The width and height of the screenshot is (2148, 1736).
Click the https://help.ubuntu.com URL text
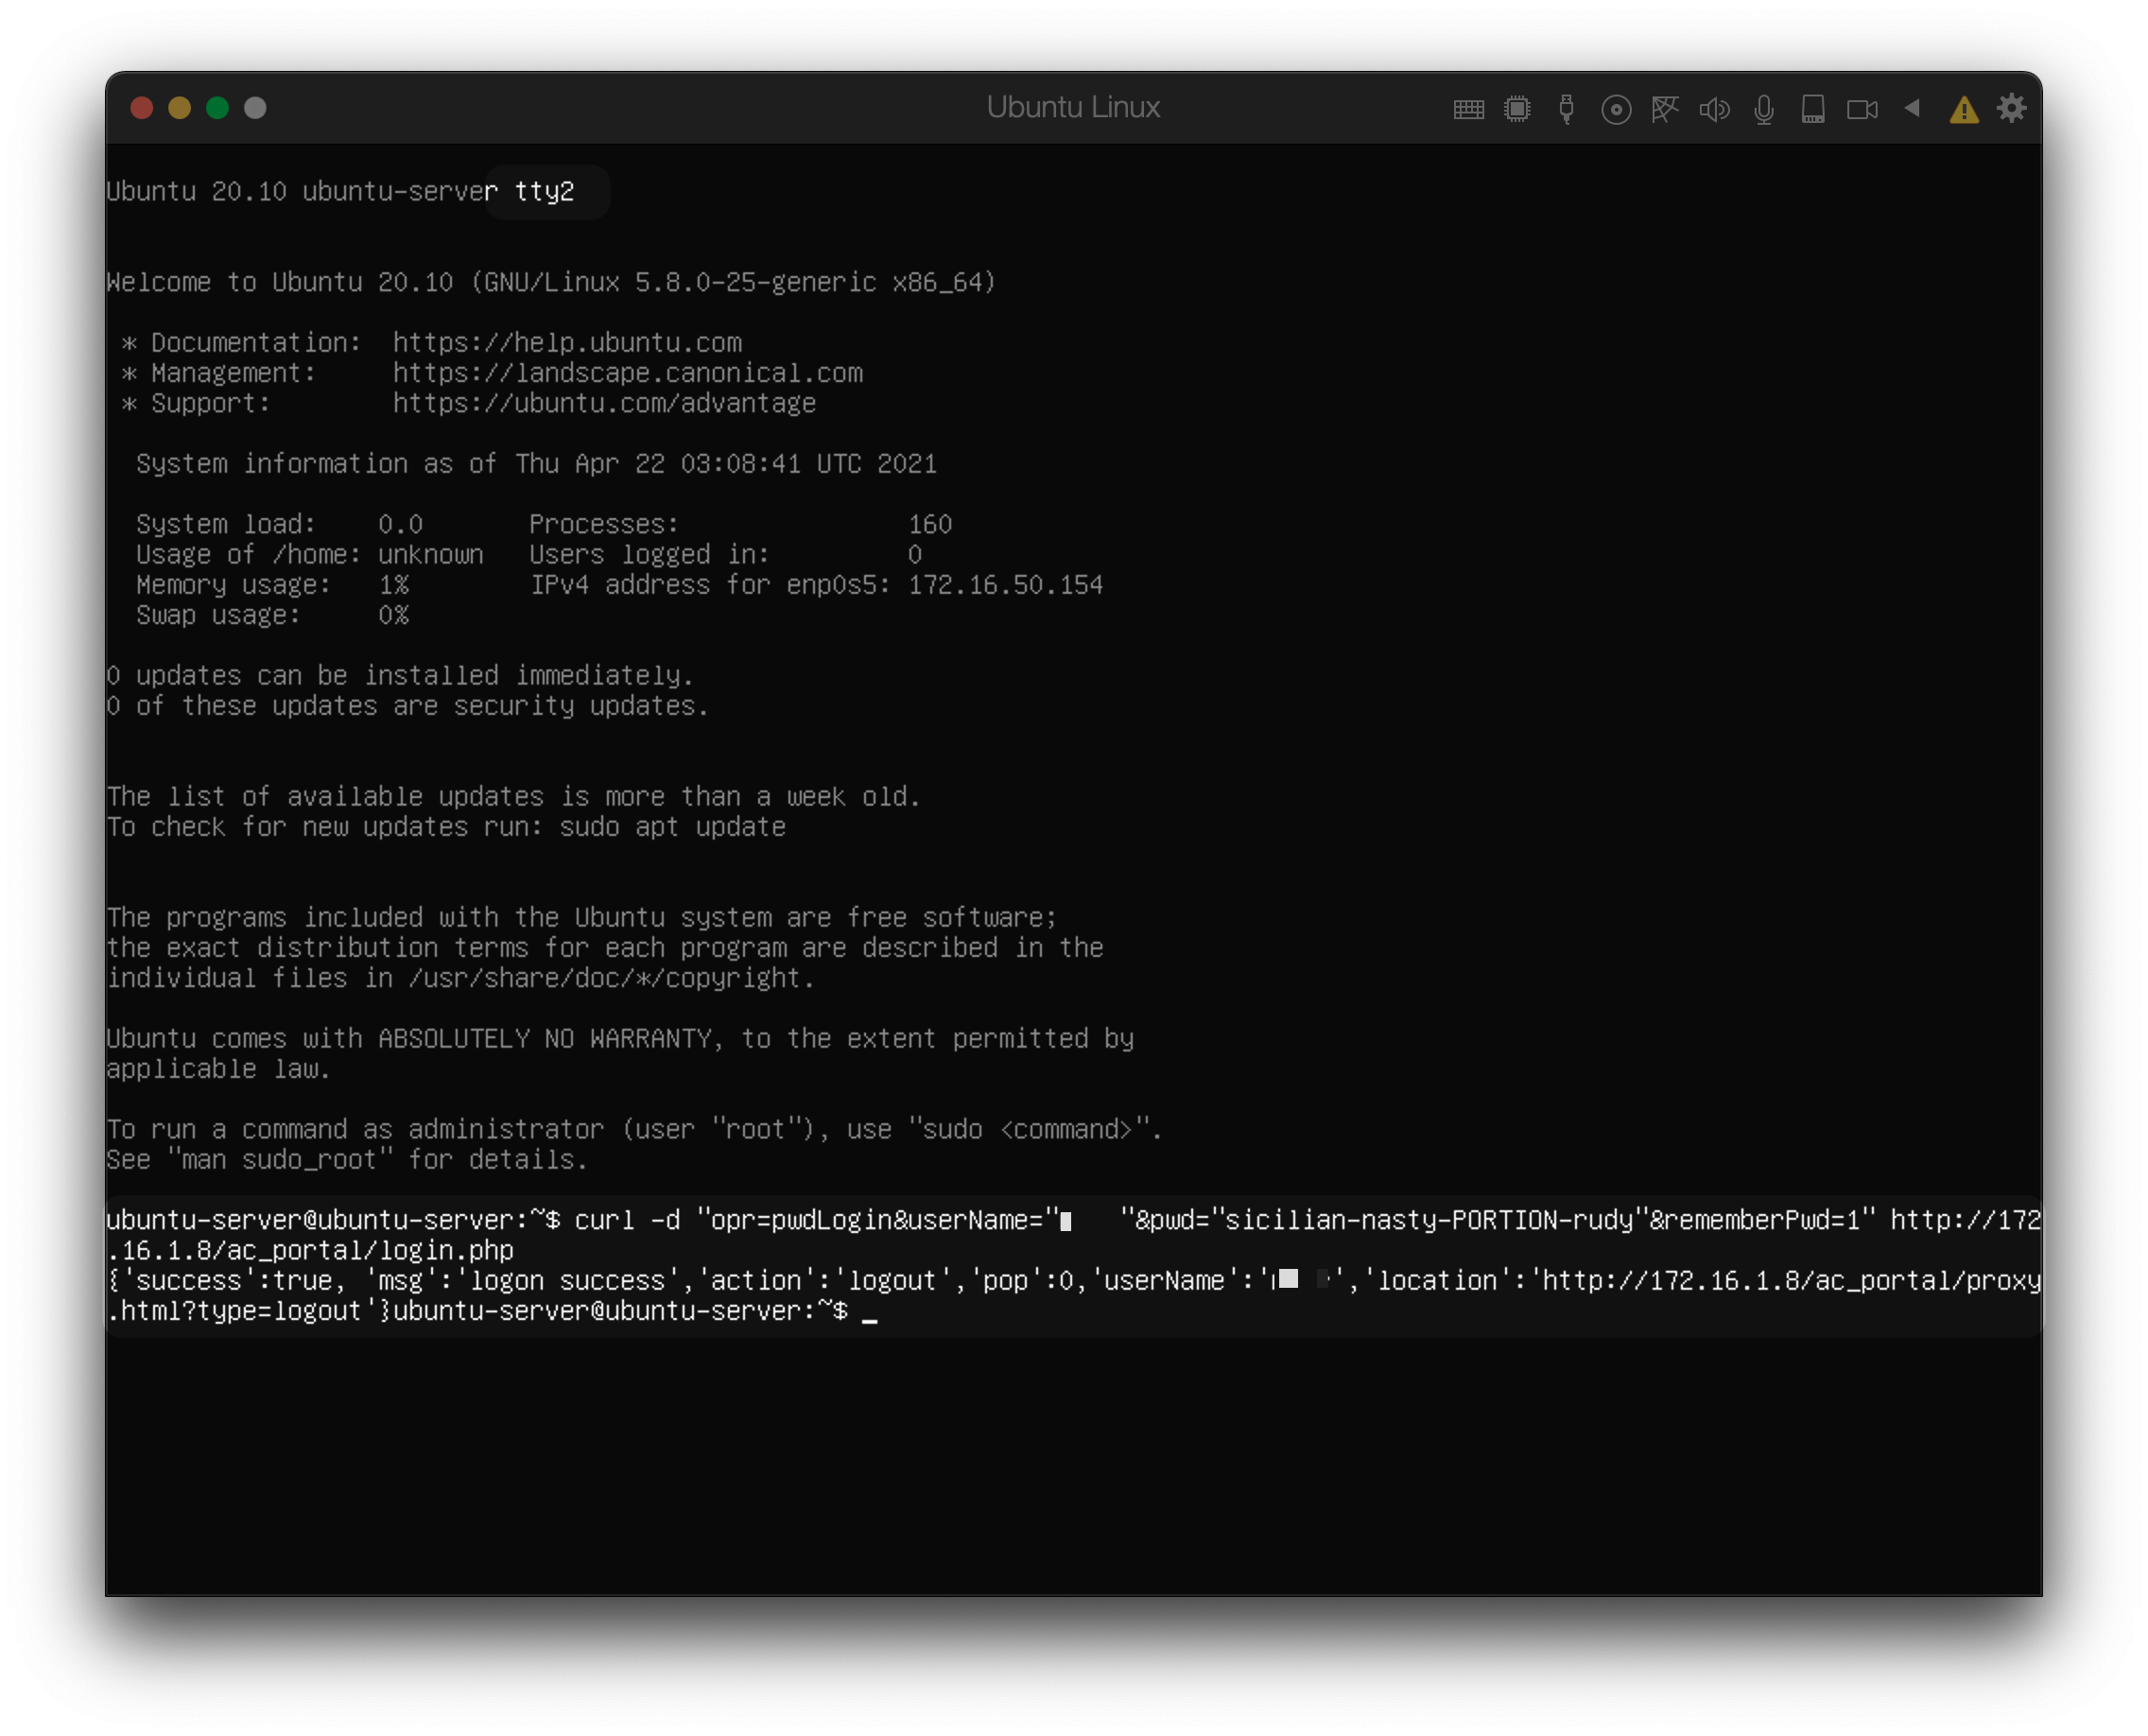pyautogui.click(x=567, y=343)
